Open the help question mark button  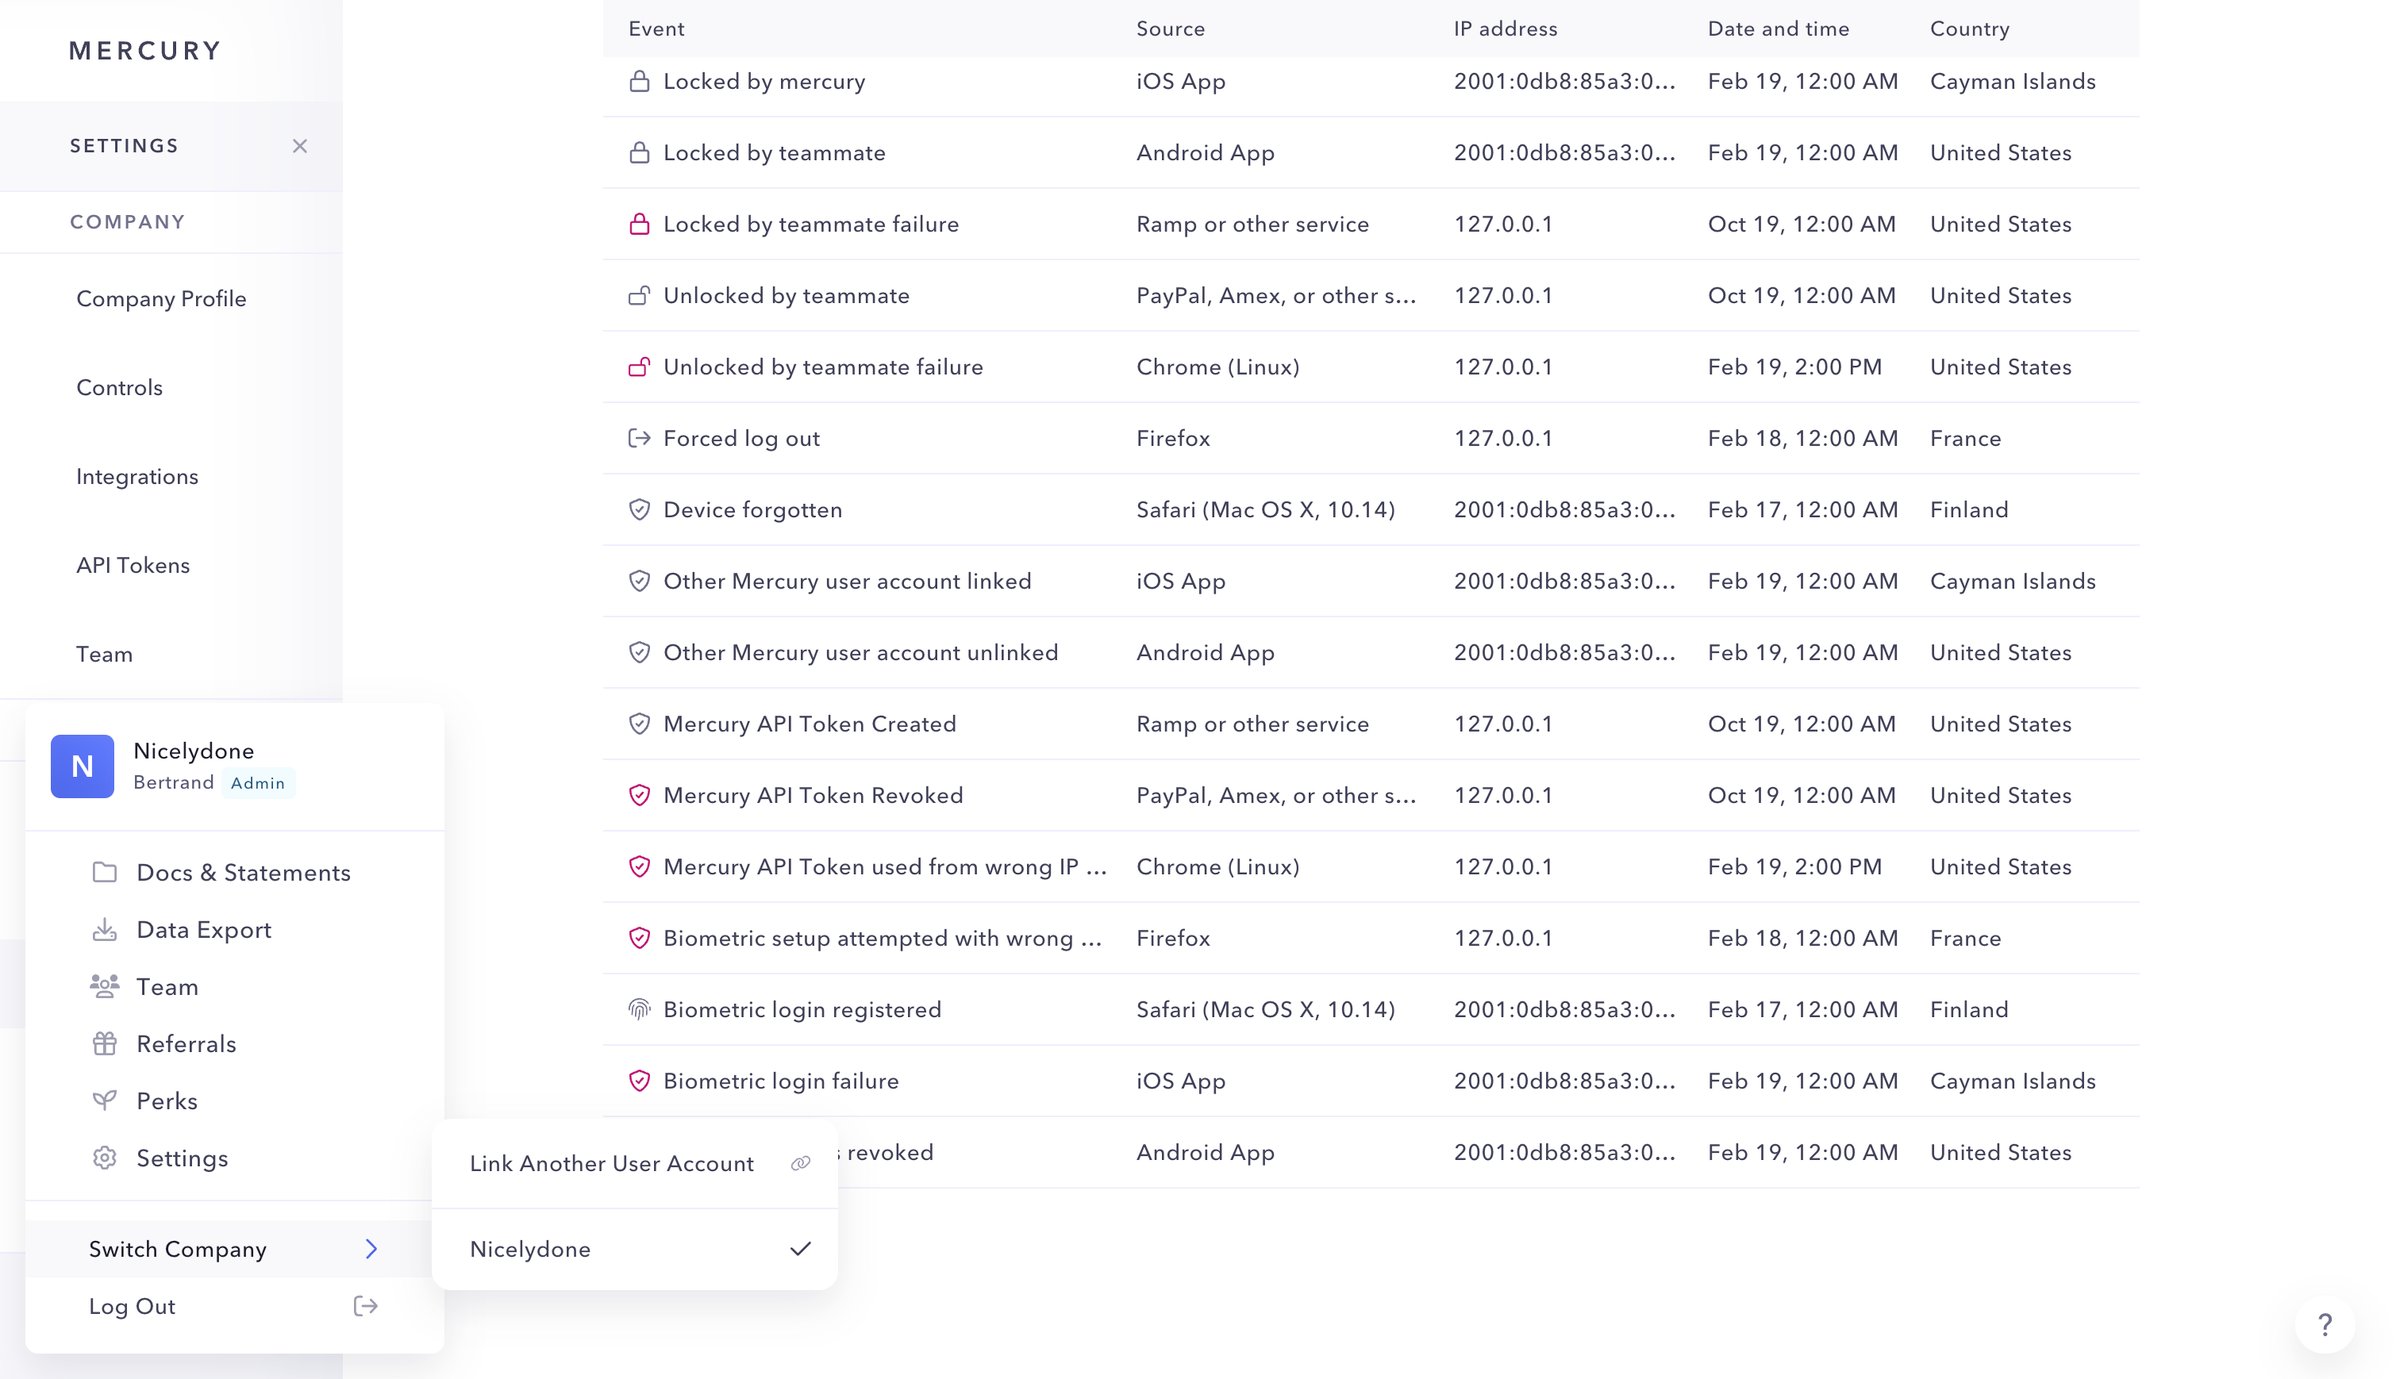pyautogui.click(x=2325, y=1325)
